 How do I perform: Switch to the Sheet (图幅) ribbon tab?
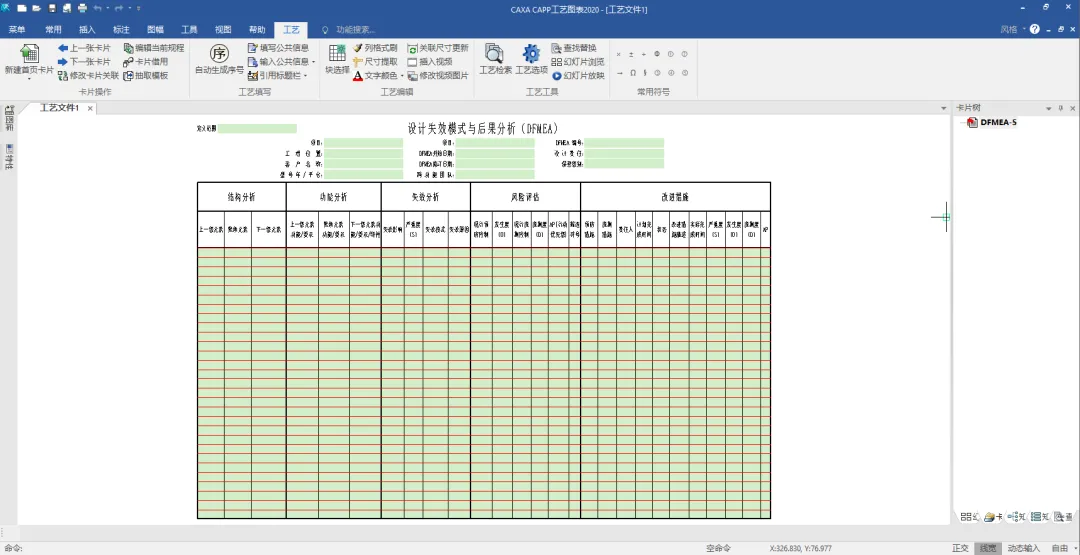[x=155, y=30]
